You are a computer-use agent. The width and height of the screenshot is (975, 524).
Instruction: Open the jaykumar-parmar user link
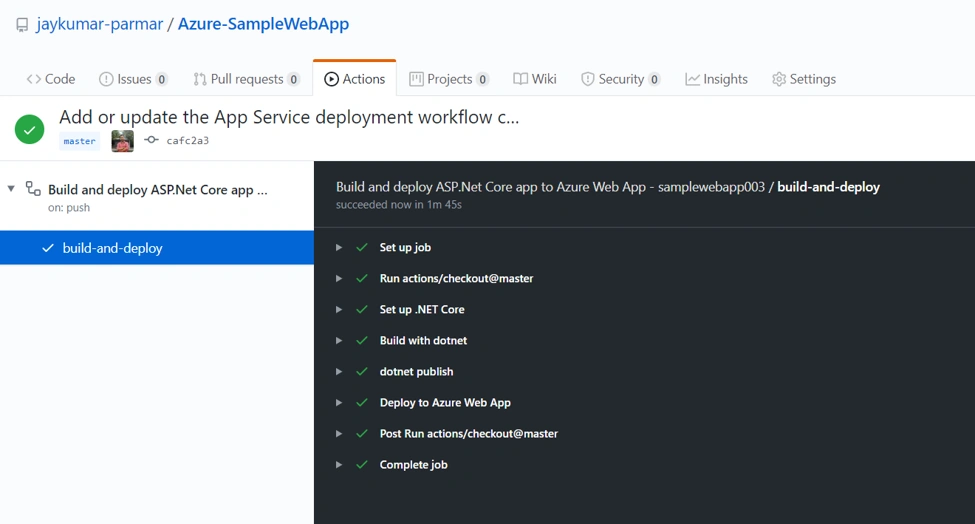pos(99,24)
